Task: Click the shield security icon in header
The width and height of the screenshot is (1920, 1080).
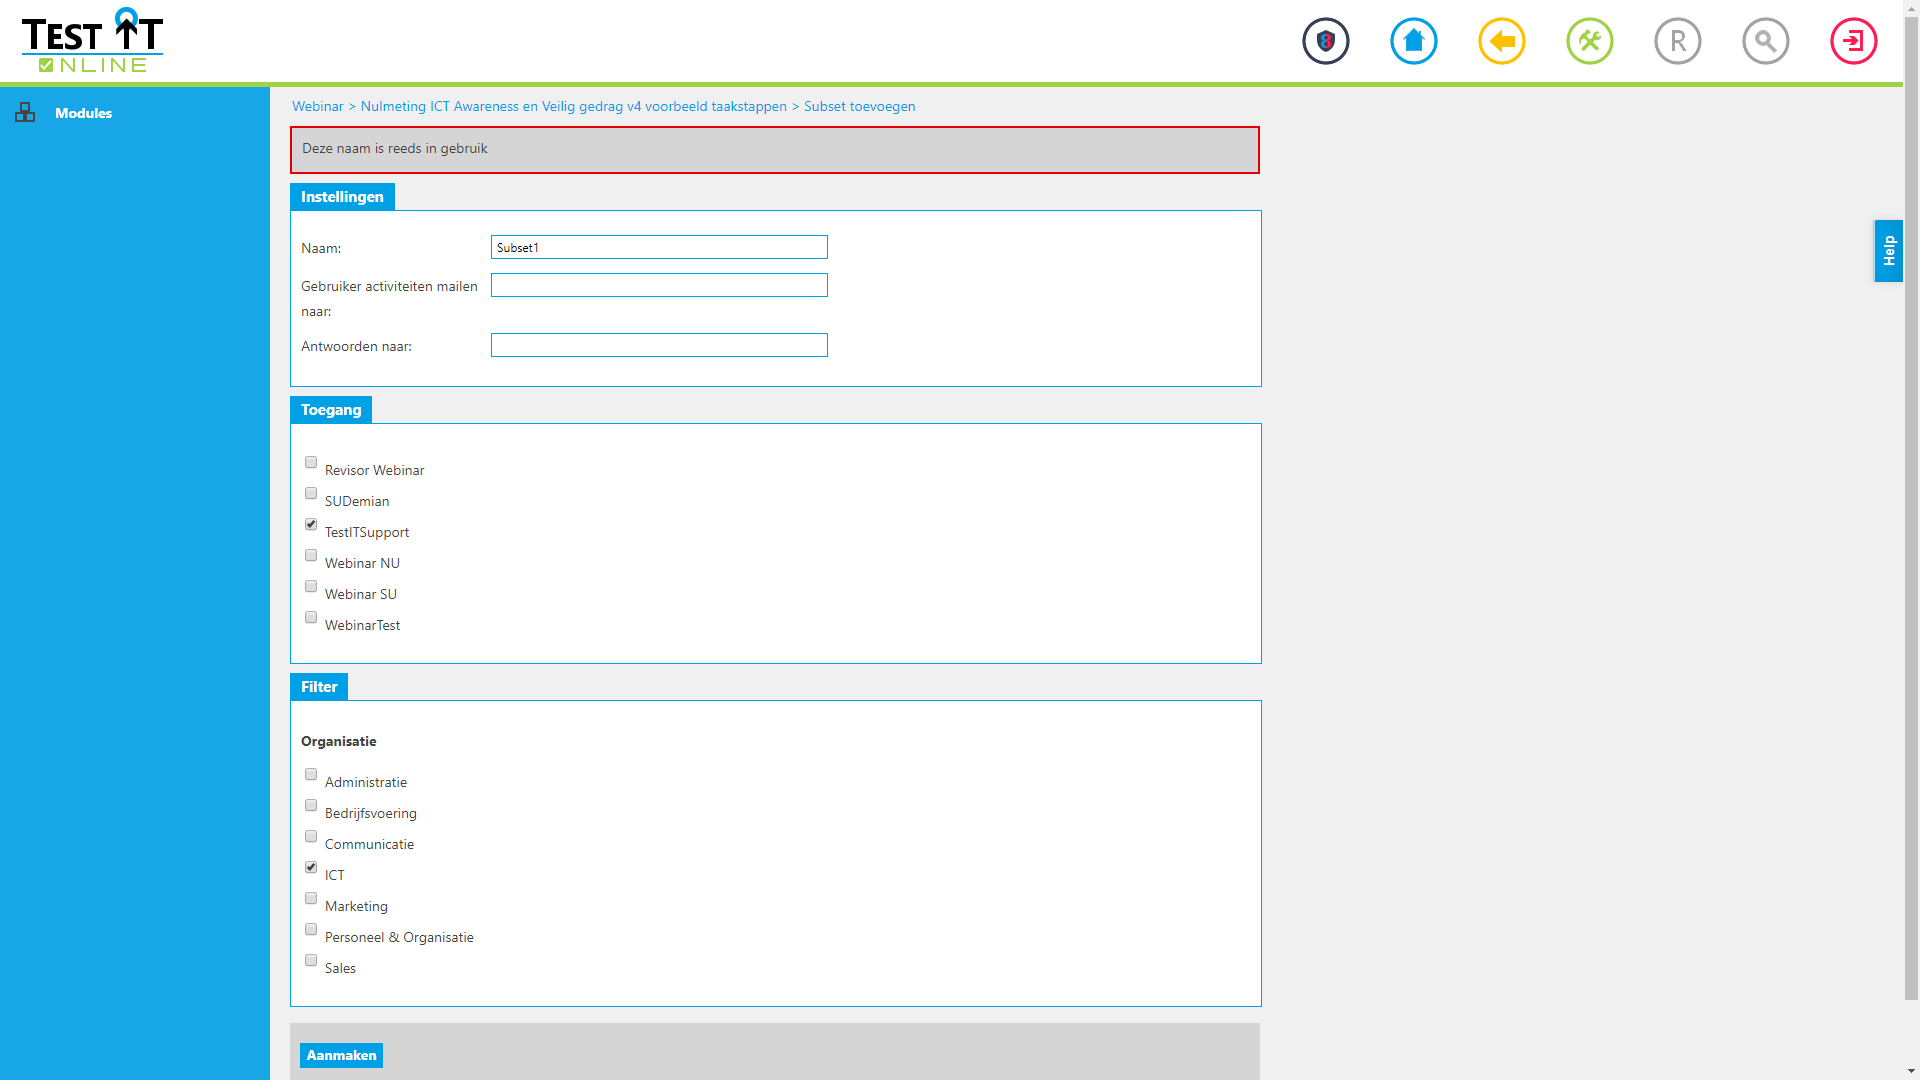Action: pos(1326,41)
